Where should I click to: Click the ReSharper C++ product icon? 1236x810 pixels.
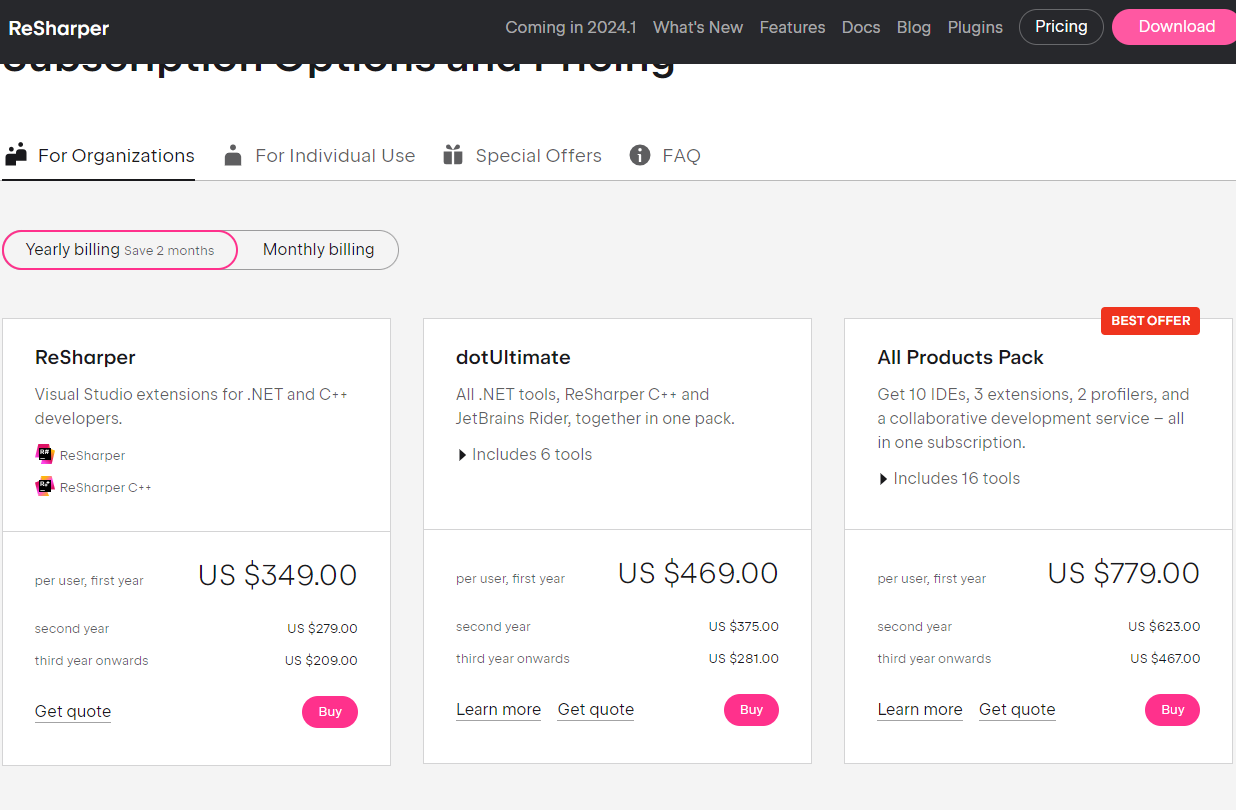(x=45, y=487)
